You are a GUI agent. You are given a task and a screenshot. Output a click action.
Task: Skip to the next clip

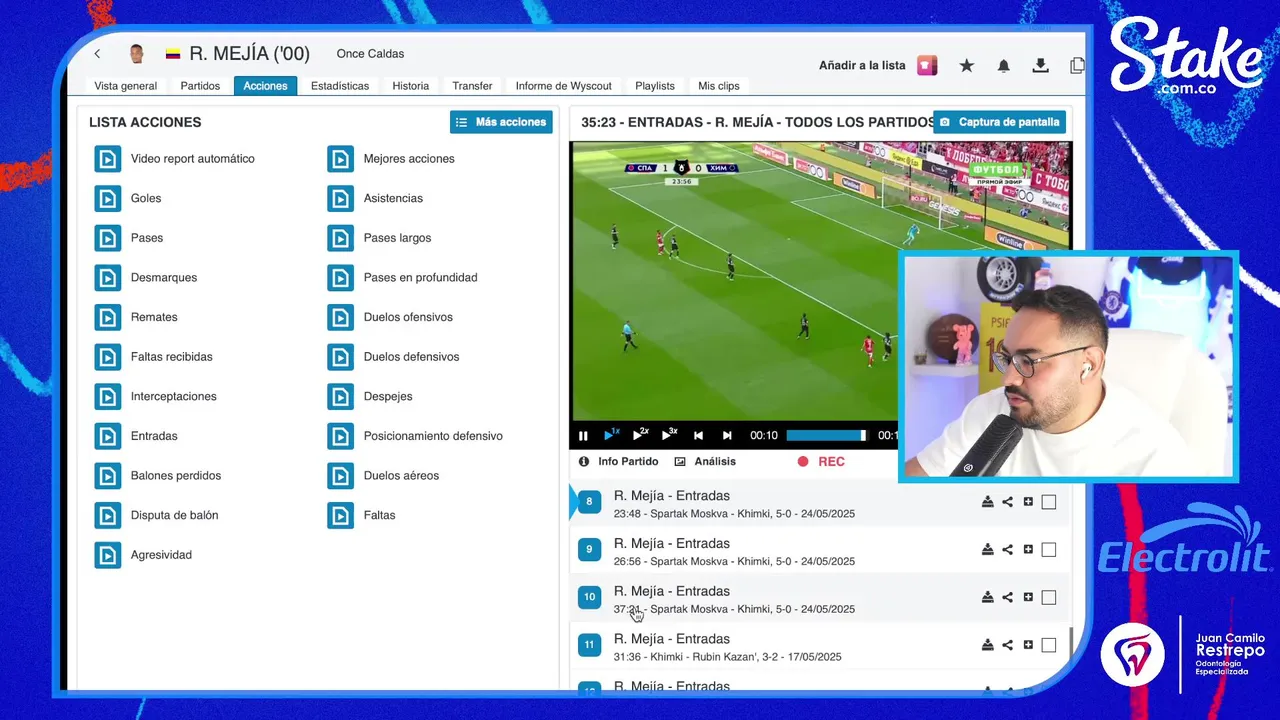click(x=727, y=435)
